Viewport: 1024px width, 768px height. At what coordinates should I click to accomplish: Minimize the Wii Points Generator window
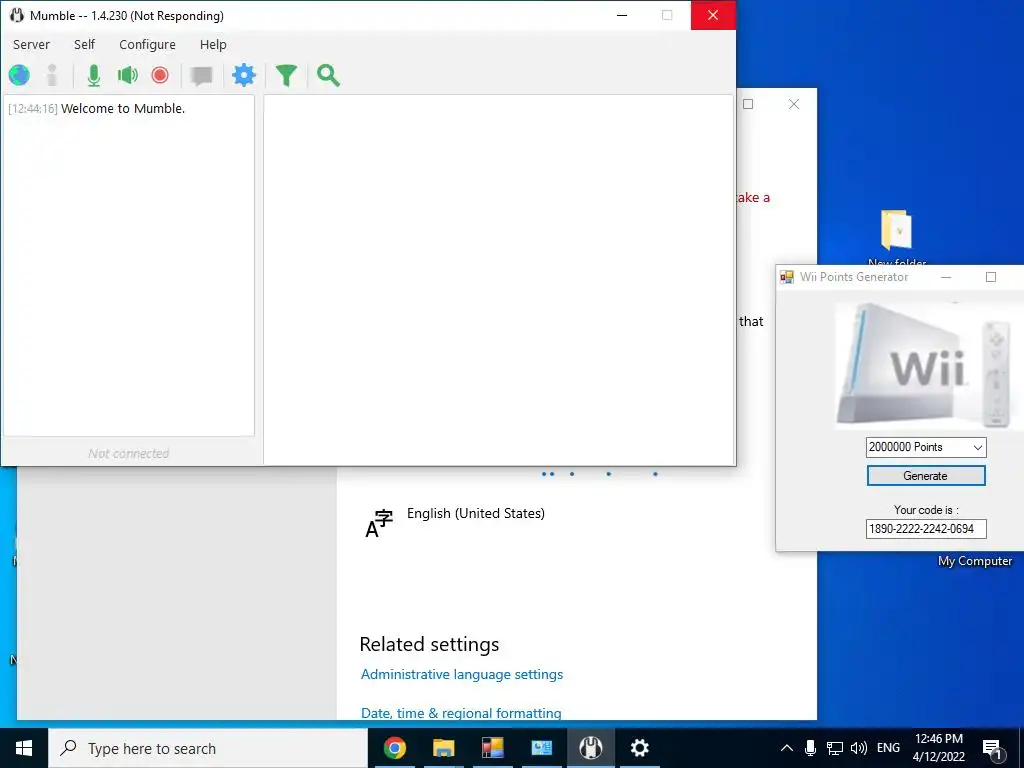(946, 277)
